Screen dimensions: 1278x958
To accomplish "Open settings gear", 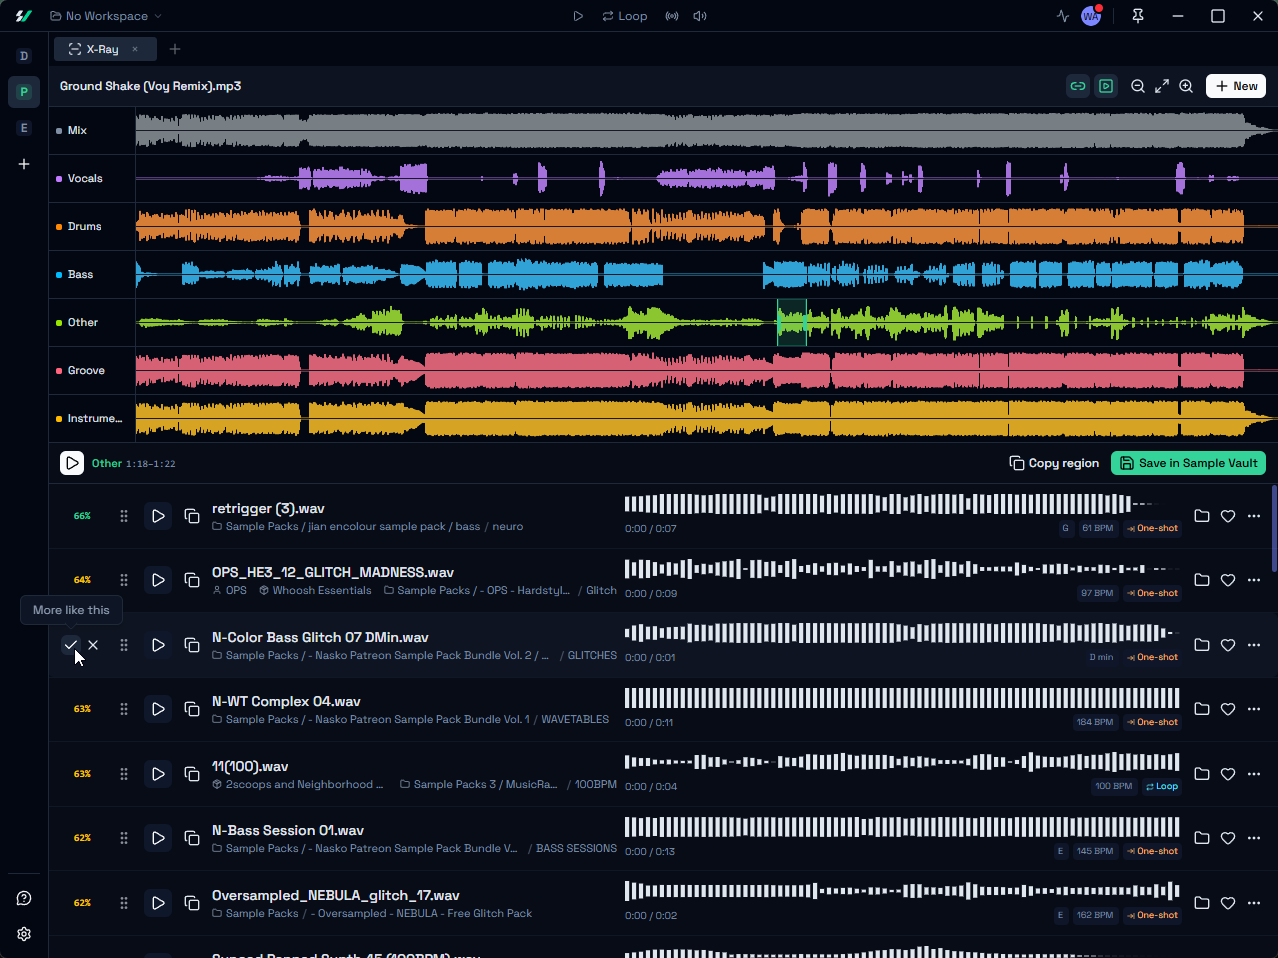I will tap(24, 934).
